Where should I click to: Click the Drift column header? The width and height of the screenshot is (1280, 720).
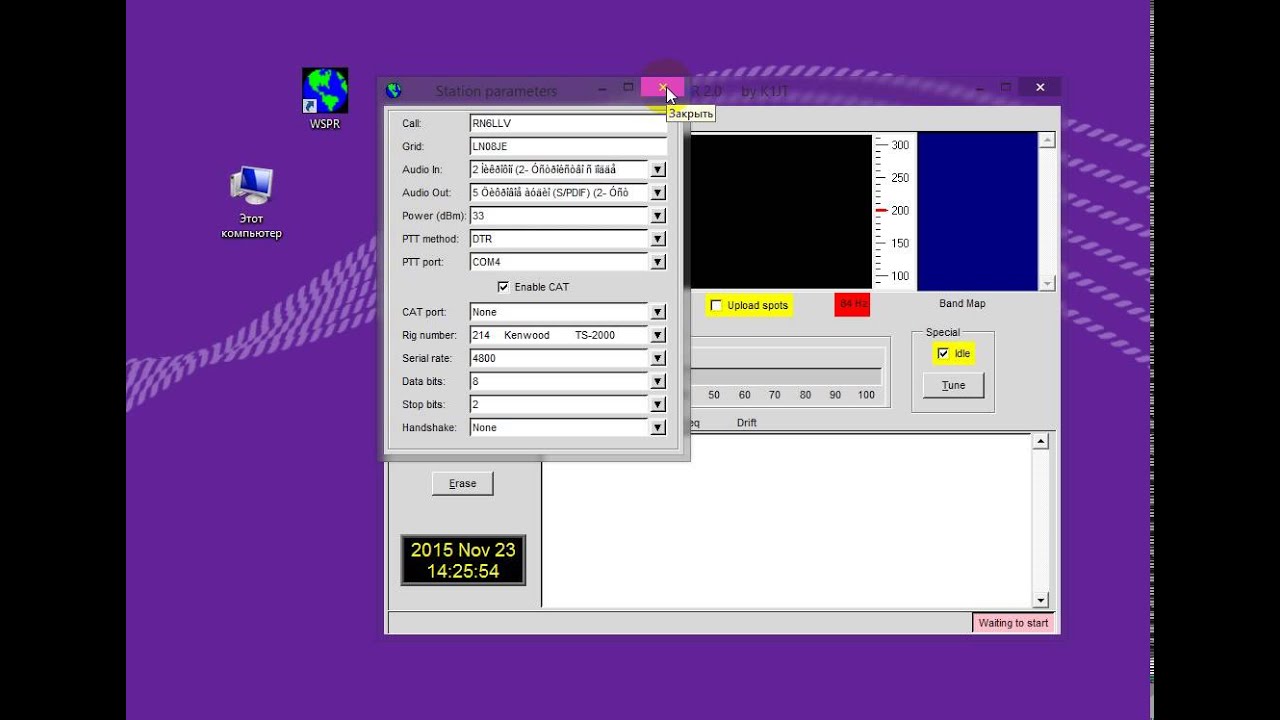tap(747, 423)
